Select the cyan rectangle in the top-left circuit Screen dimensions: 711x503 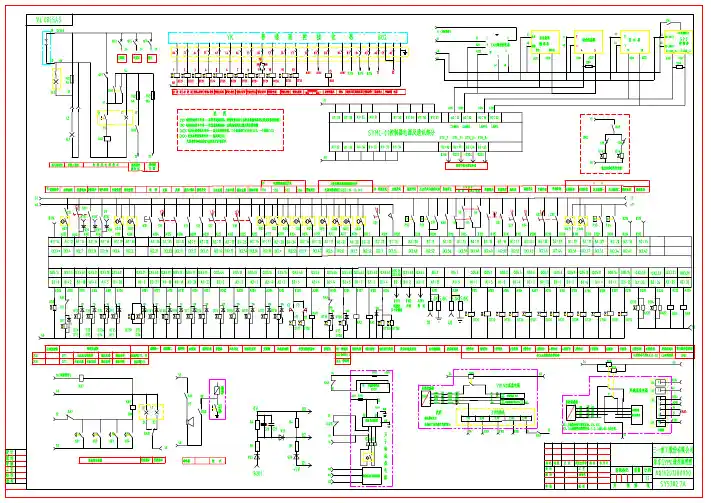[x=46, y=48]
